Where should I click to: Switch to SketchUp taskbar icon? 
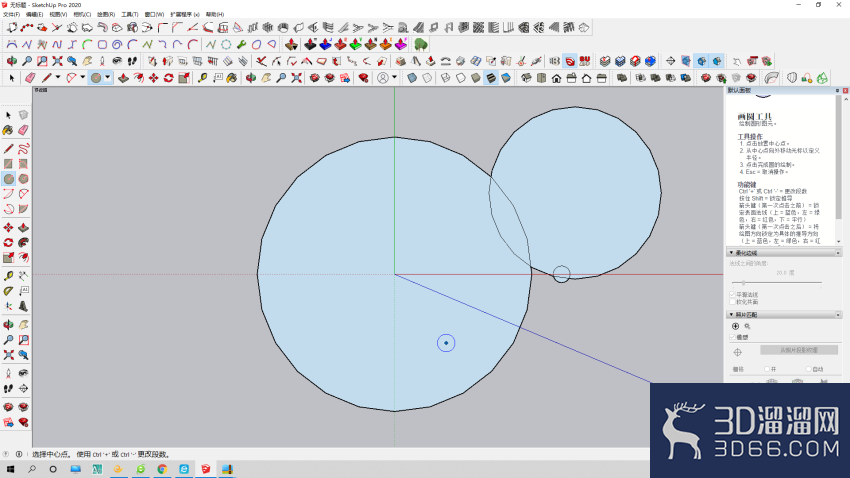tap(205, 469)
